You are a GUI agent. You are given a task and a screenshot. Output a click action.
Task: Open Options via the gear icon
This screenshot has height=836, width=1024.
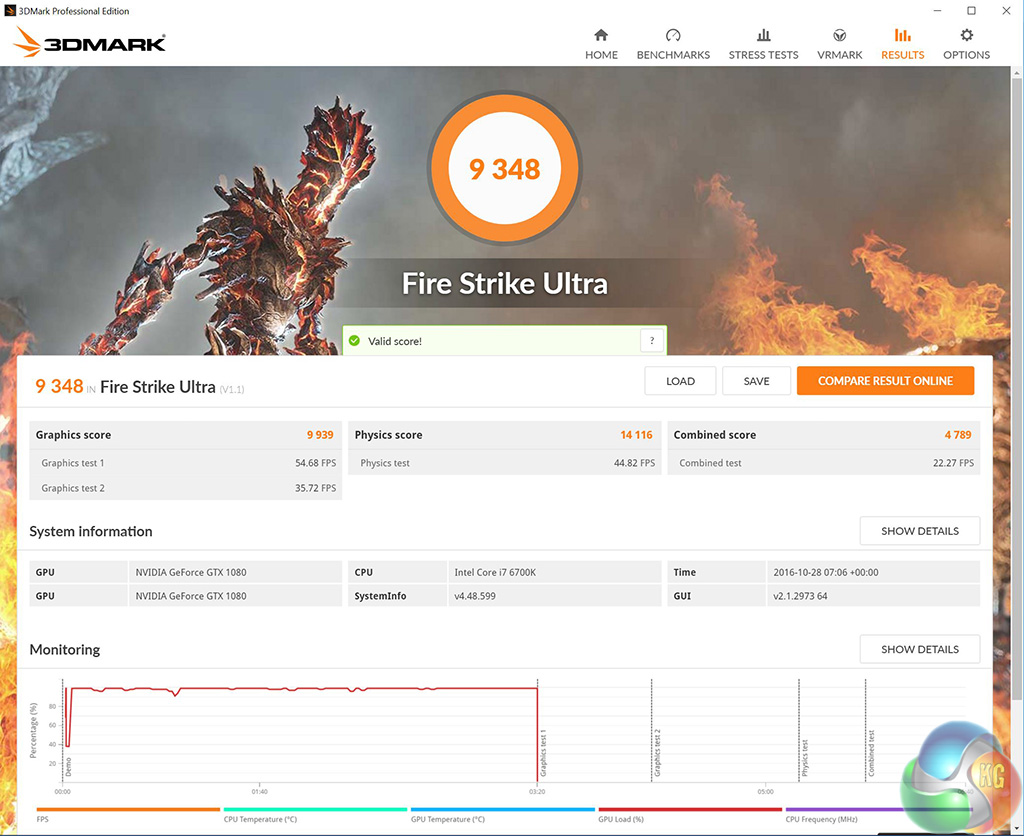967,35
